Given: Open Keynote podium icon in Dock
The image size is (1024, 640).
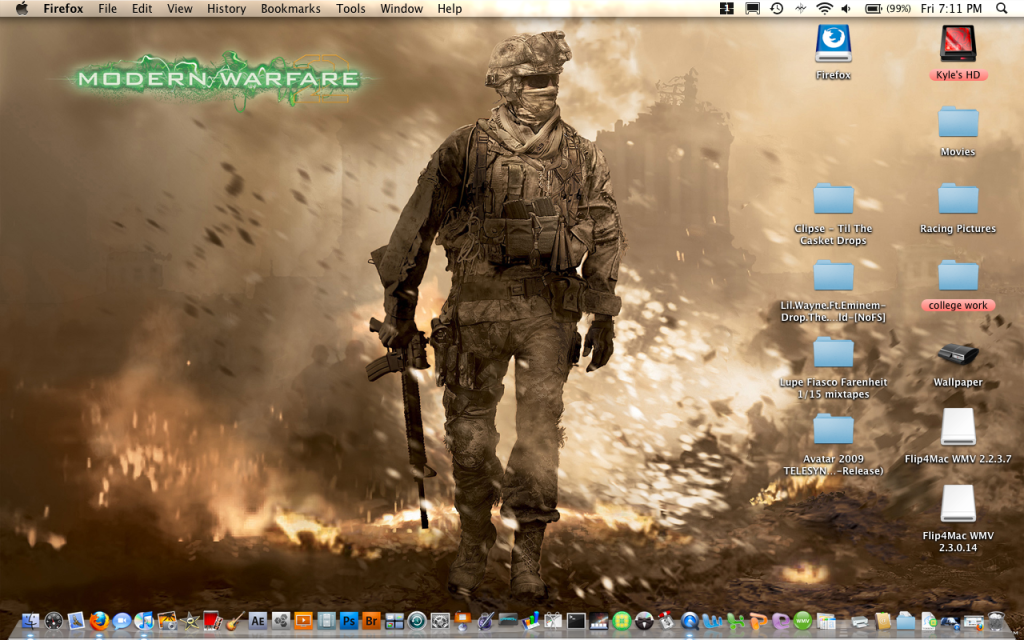Looking at the screenshot, I should (462, 620).
